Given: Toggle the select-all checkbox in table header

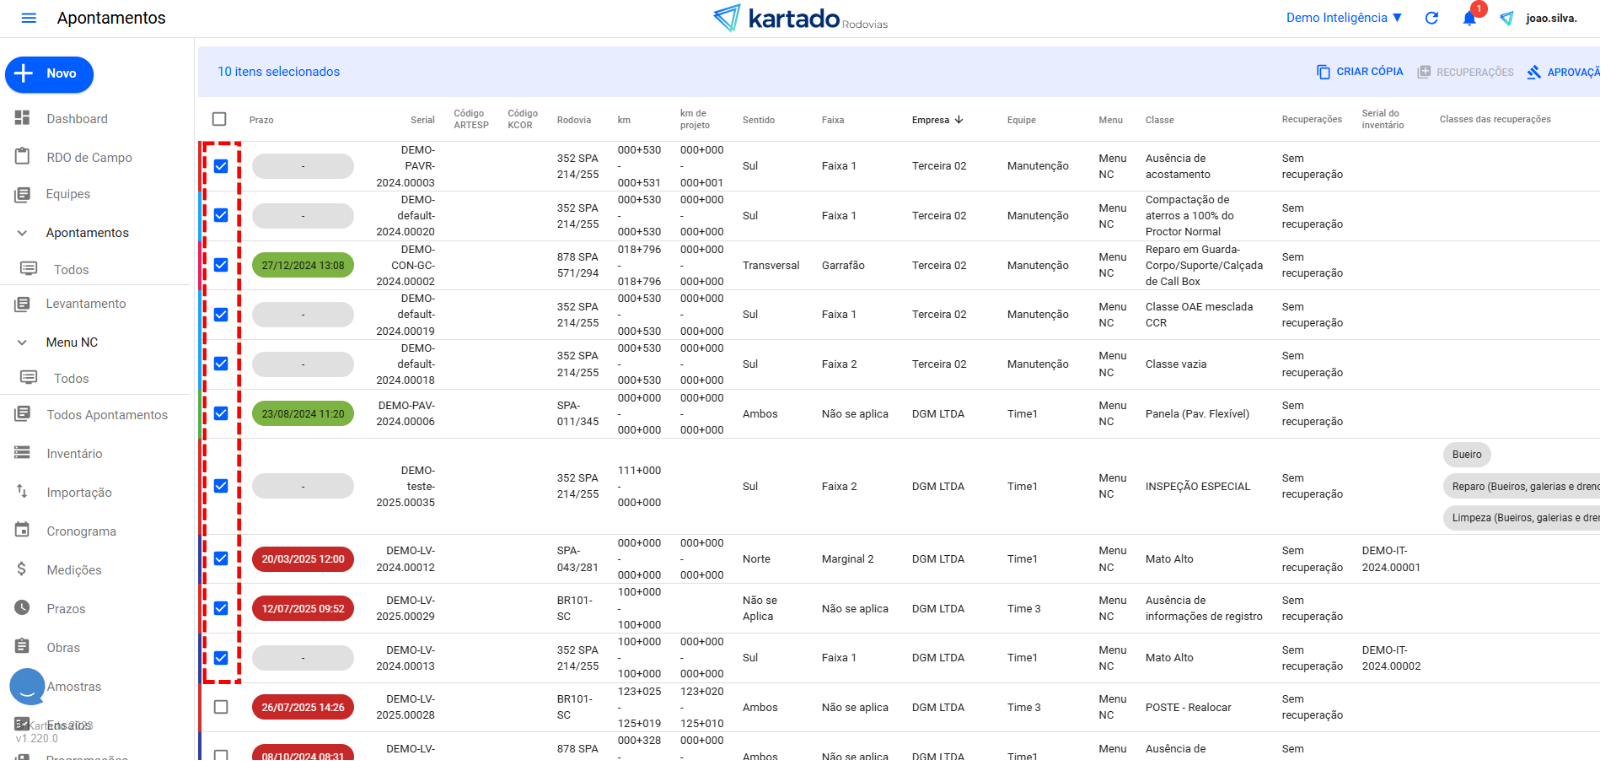Looking at the screenshot, I should [x=220, y=119].
